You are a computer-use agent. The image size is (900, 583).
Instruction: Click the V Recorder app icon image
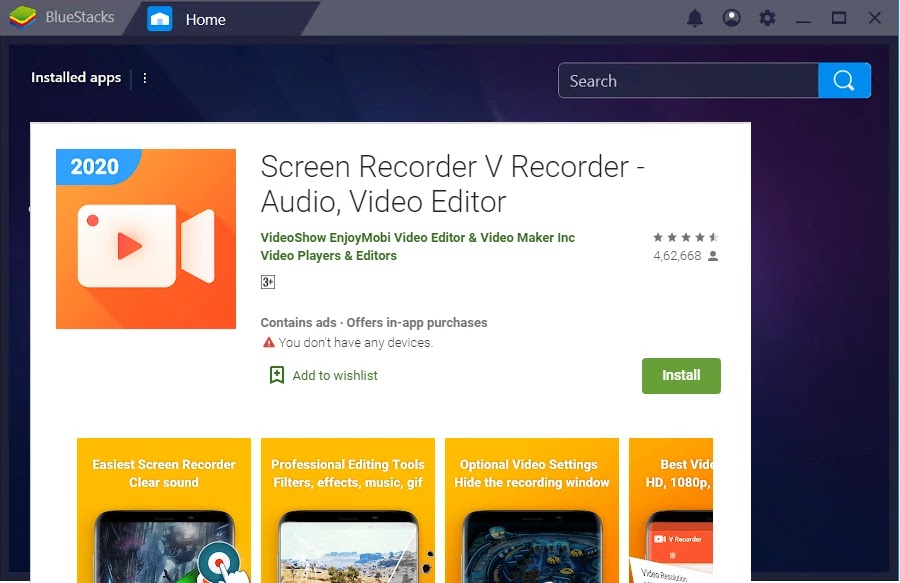coord(146,239)
